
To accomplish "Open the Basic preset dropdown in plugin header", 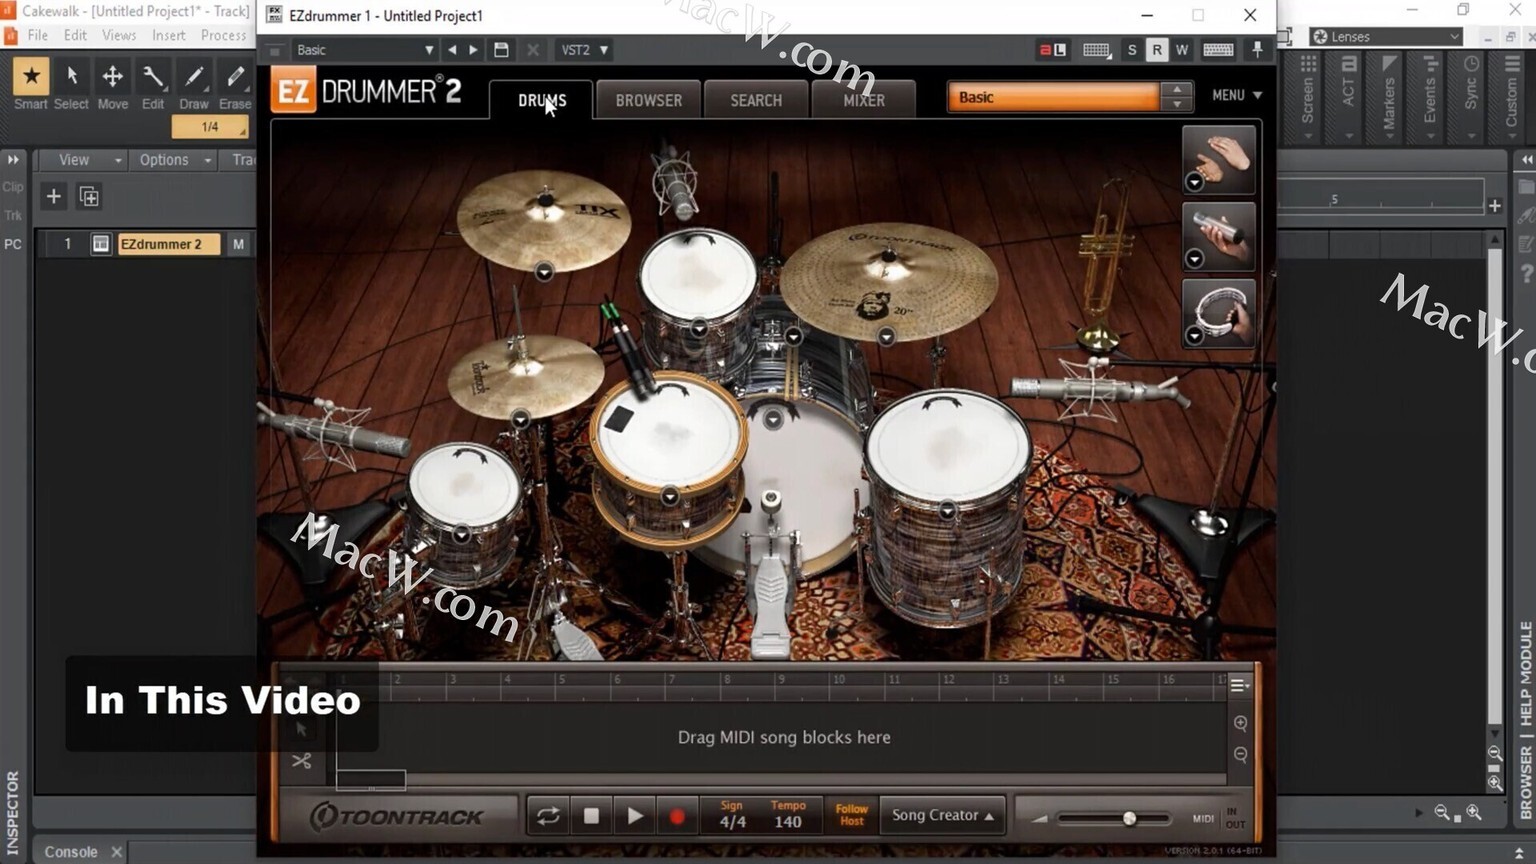I will 364,50.
